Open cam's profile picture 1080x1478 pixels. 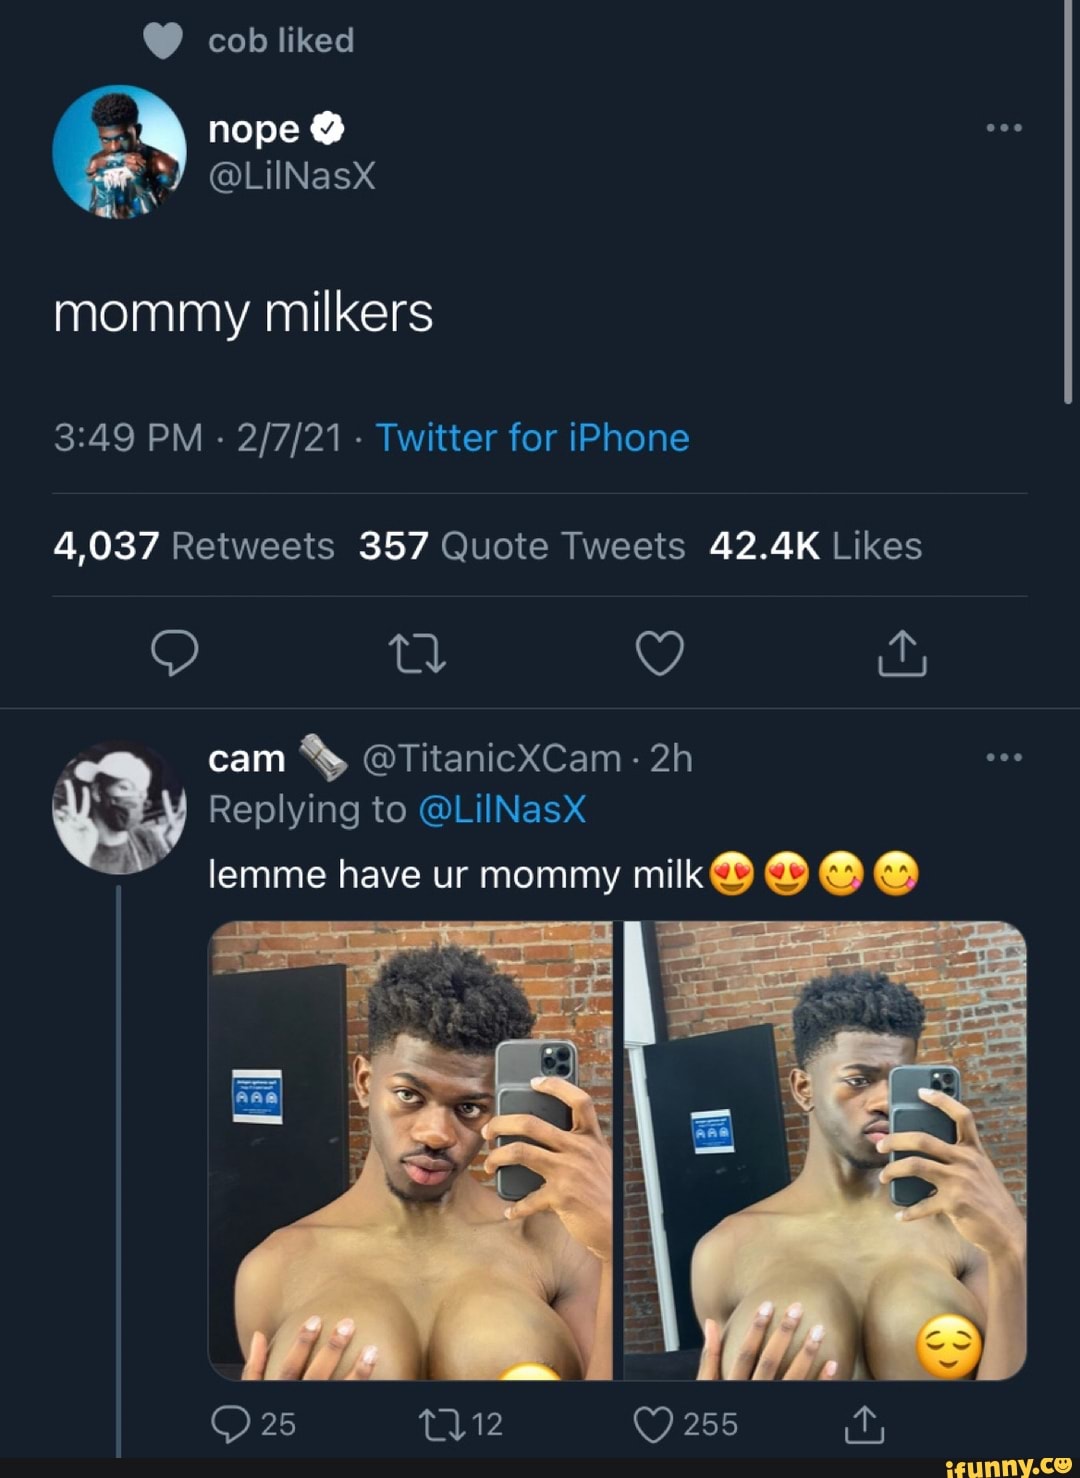[119, 807]
